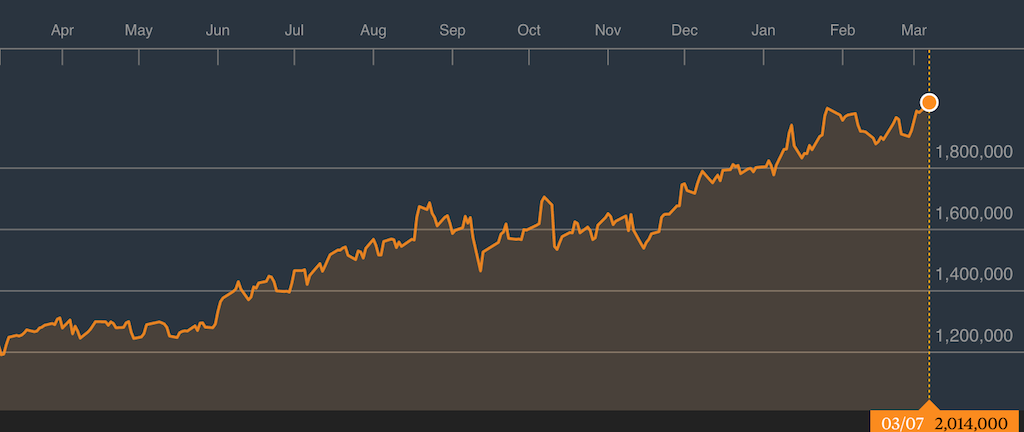Screen dimensions: 1024x432
Task: Choose the Aug marker on time axis
Action: click(x=373, y=30)
